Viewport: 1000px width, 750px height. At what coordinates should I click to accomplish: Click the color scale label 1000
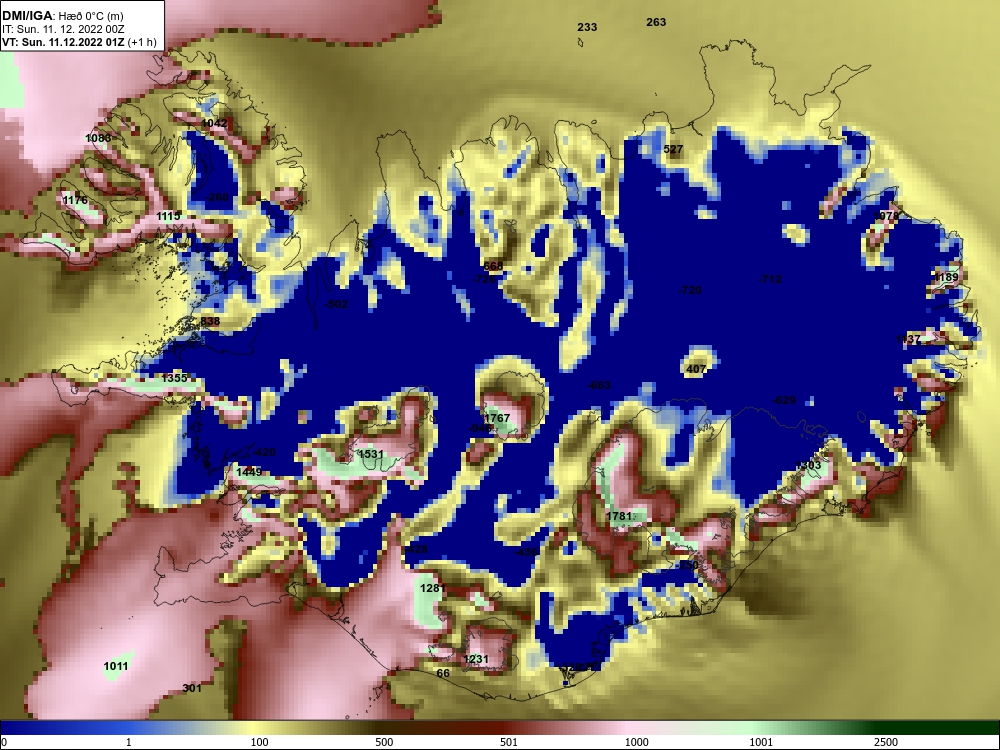click(636, 742)
